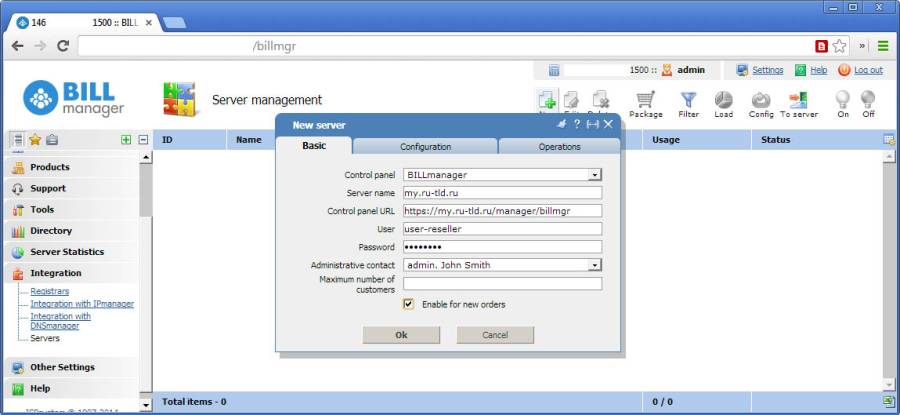900x415 pixels.
Task: Open a new browser tab
Action: coord(174,23)
